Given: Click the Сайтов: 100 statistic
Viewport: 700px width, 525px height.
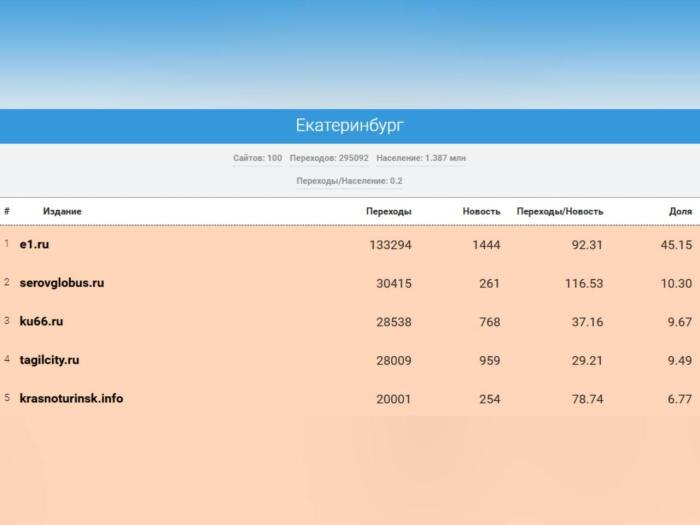Looking at the screenshot, I should pyautogui.click(x=258, y=158).
